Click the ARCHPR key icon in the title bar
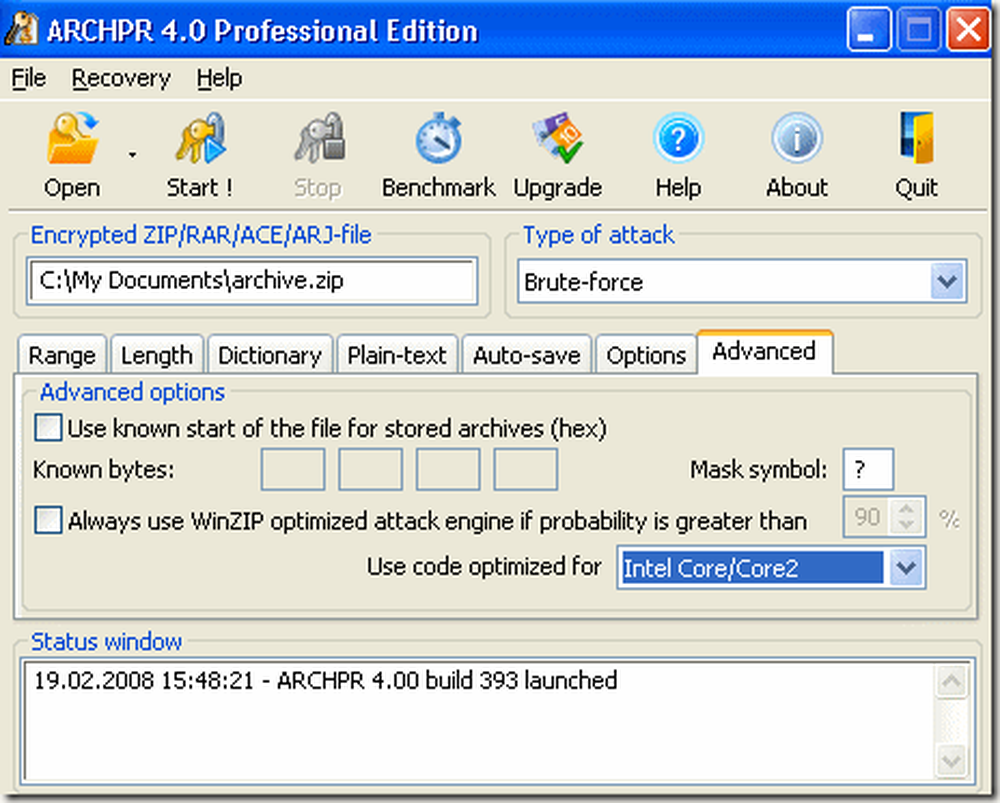The width and height of the screenshot is (1000, 803). click(21, 29)
